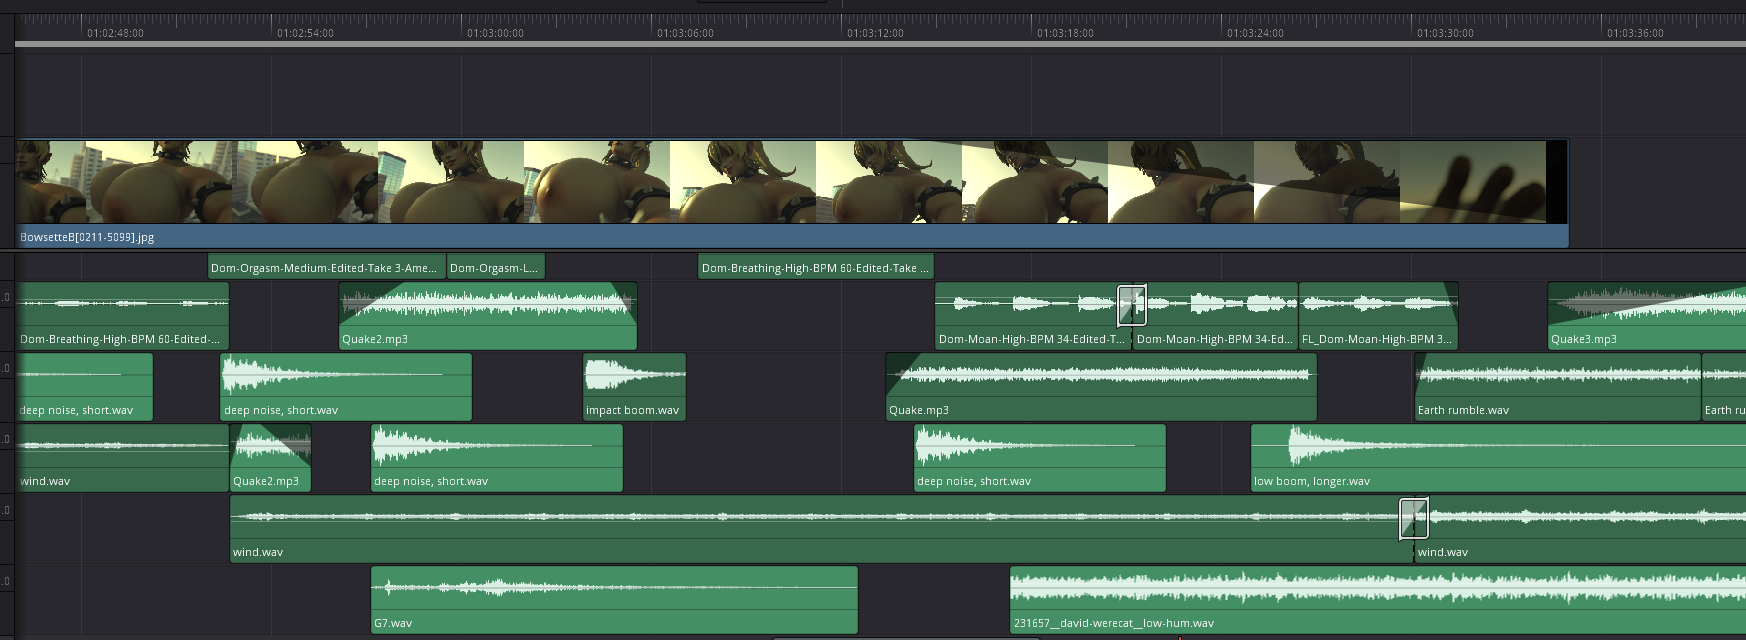The width and height of the screenshot is (1746, 640).
Task: Select the low boom, longer.wav clip
Action: point(1498,457)
